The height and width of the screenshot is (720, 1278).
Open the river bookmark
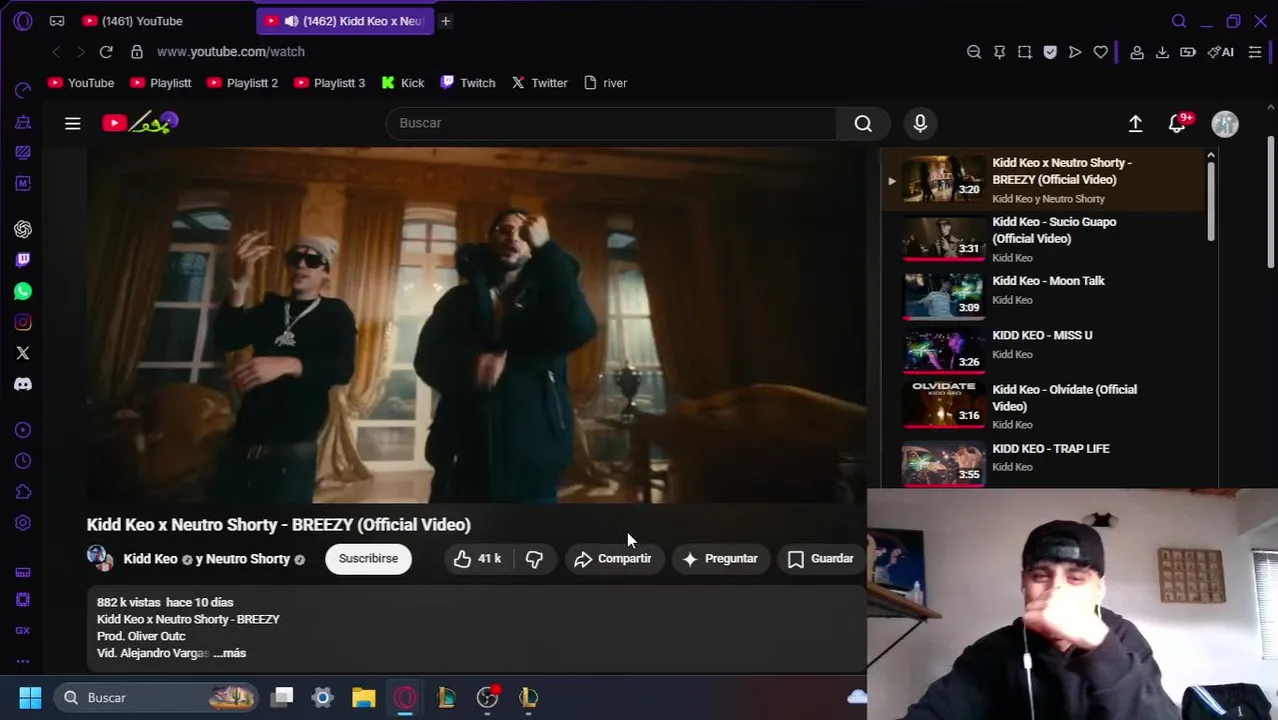[605, 83]
